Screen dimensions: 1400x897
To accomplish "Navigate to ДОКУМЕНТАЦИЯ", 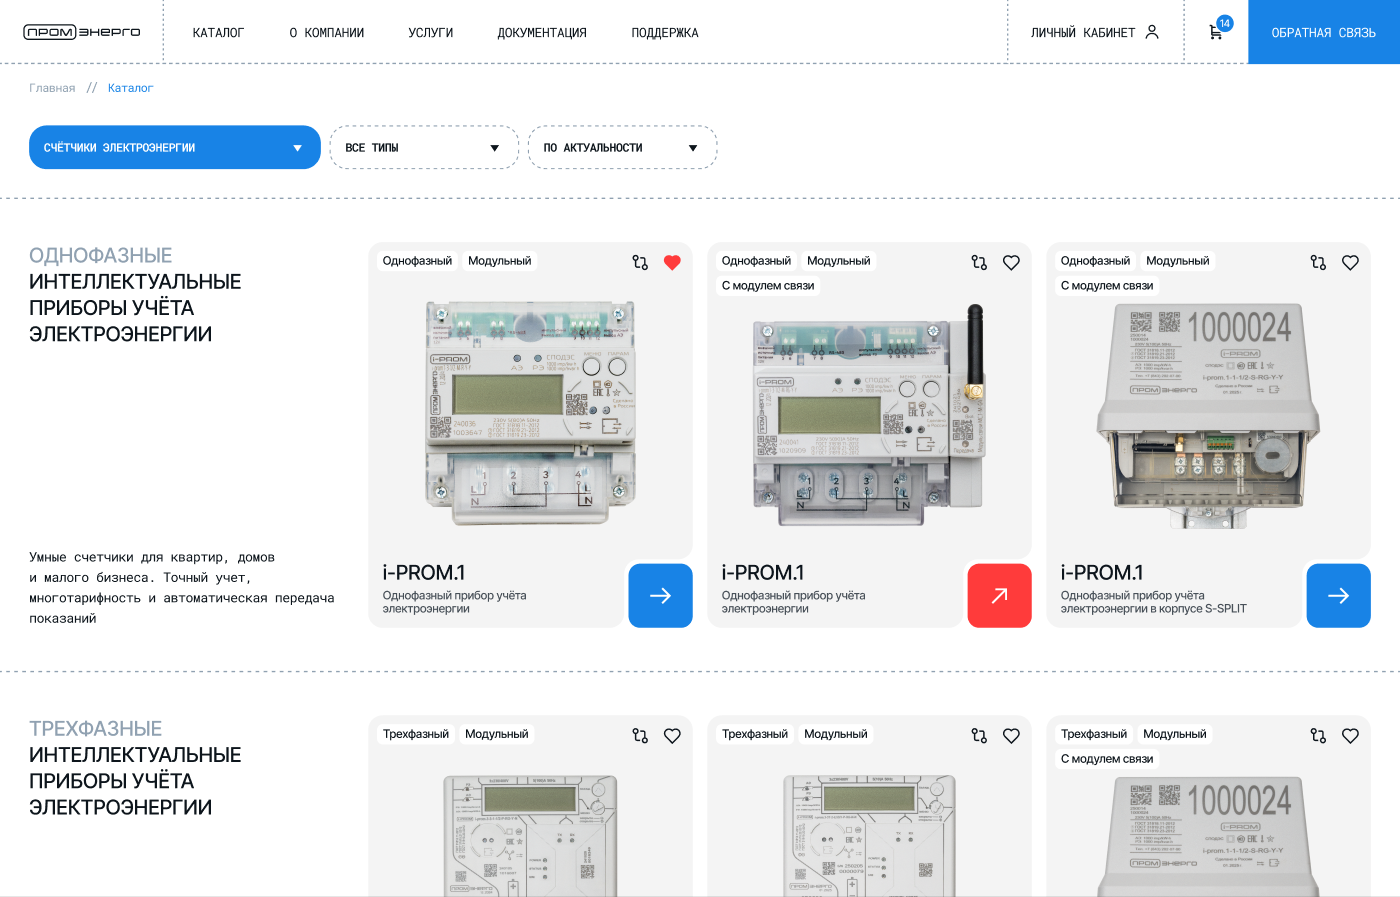I will pyautogui.click(x=542, y=33).
